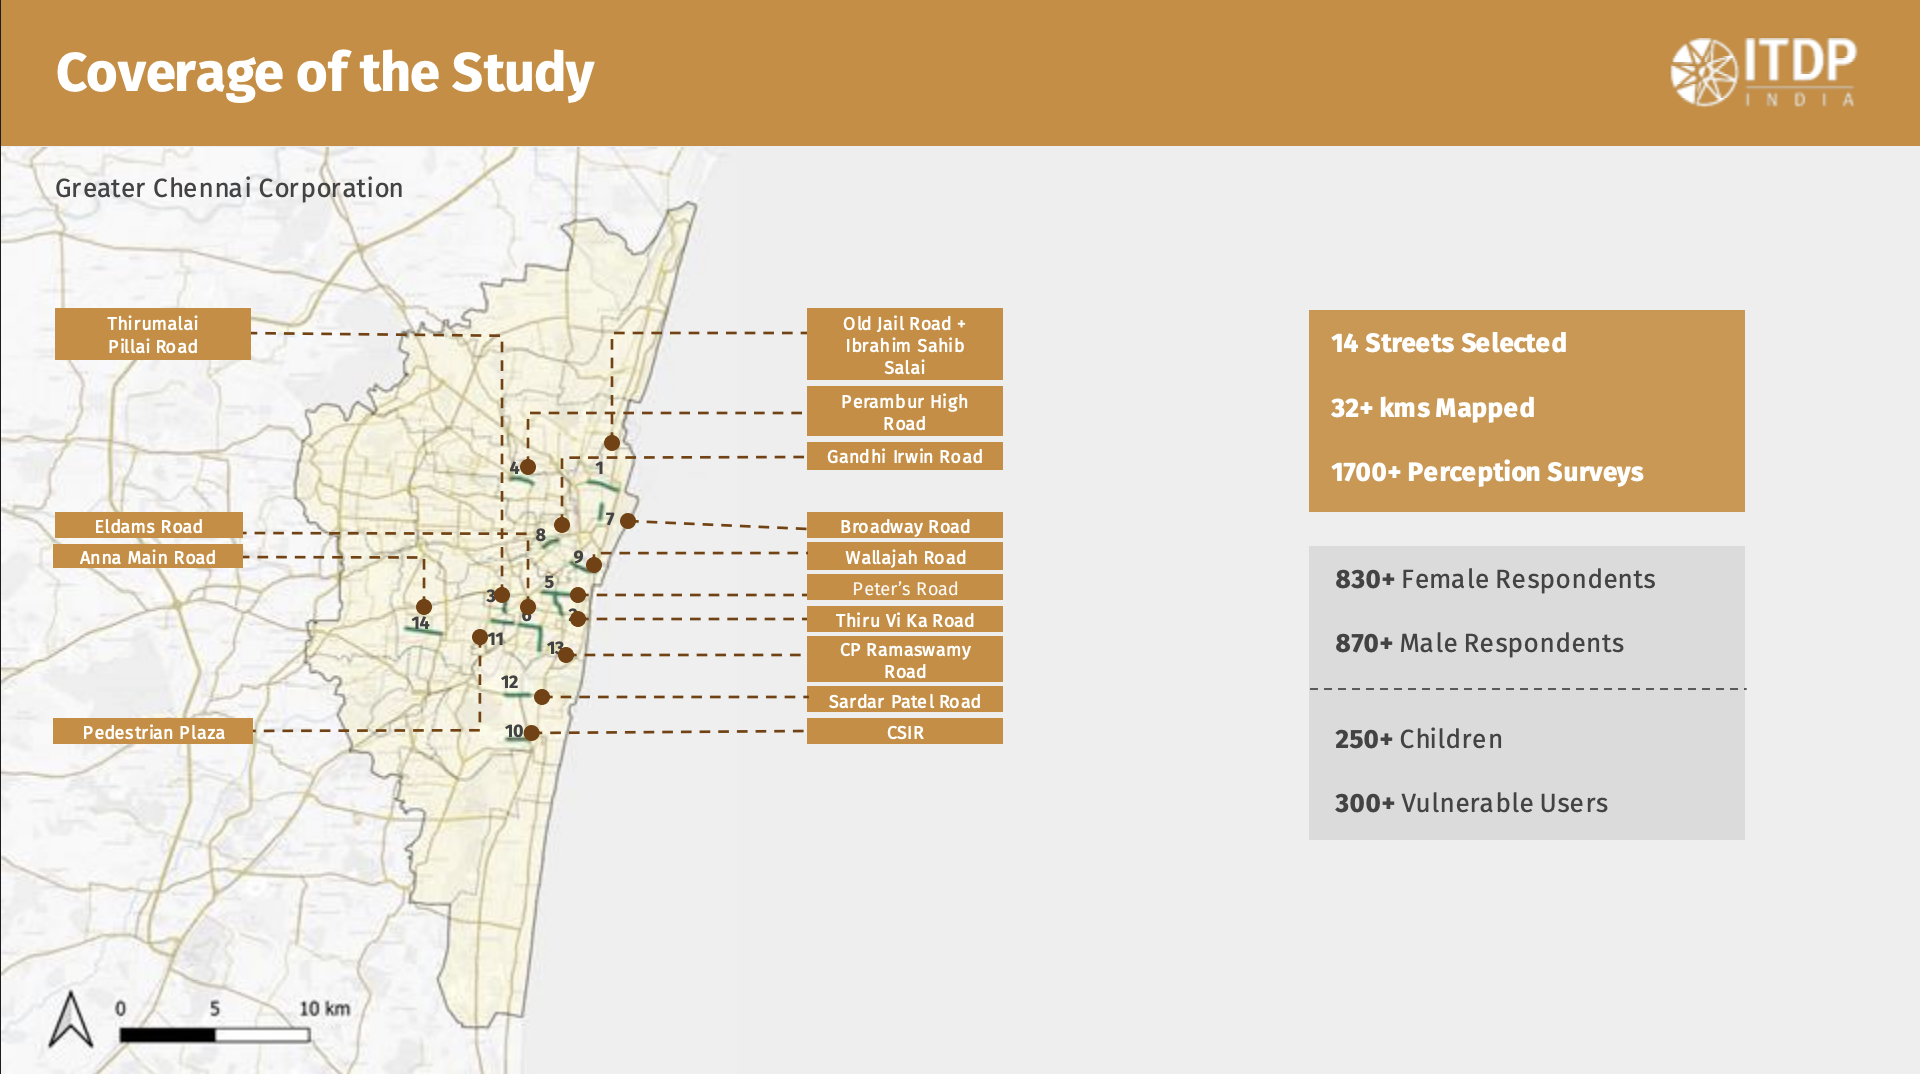The image size is (1920, 1074).
Task: Select the map marker beside number 7
Action: tap(628, 521)
